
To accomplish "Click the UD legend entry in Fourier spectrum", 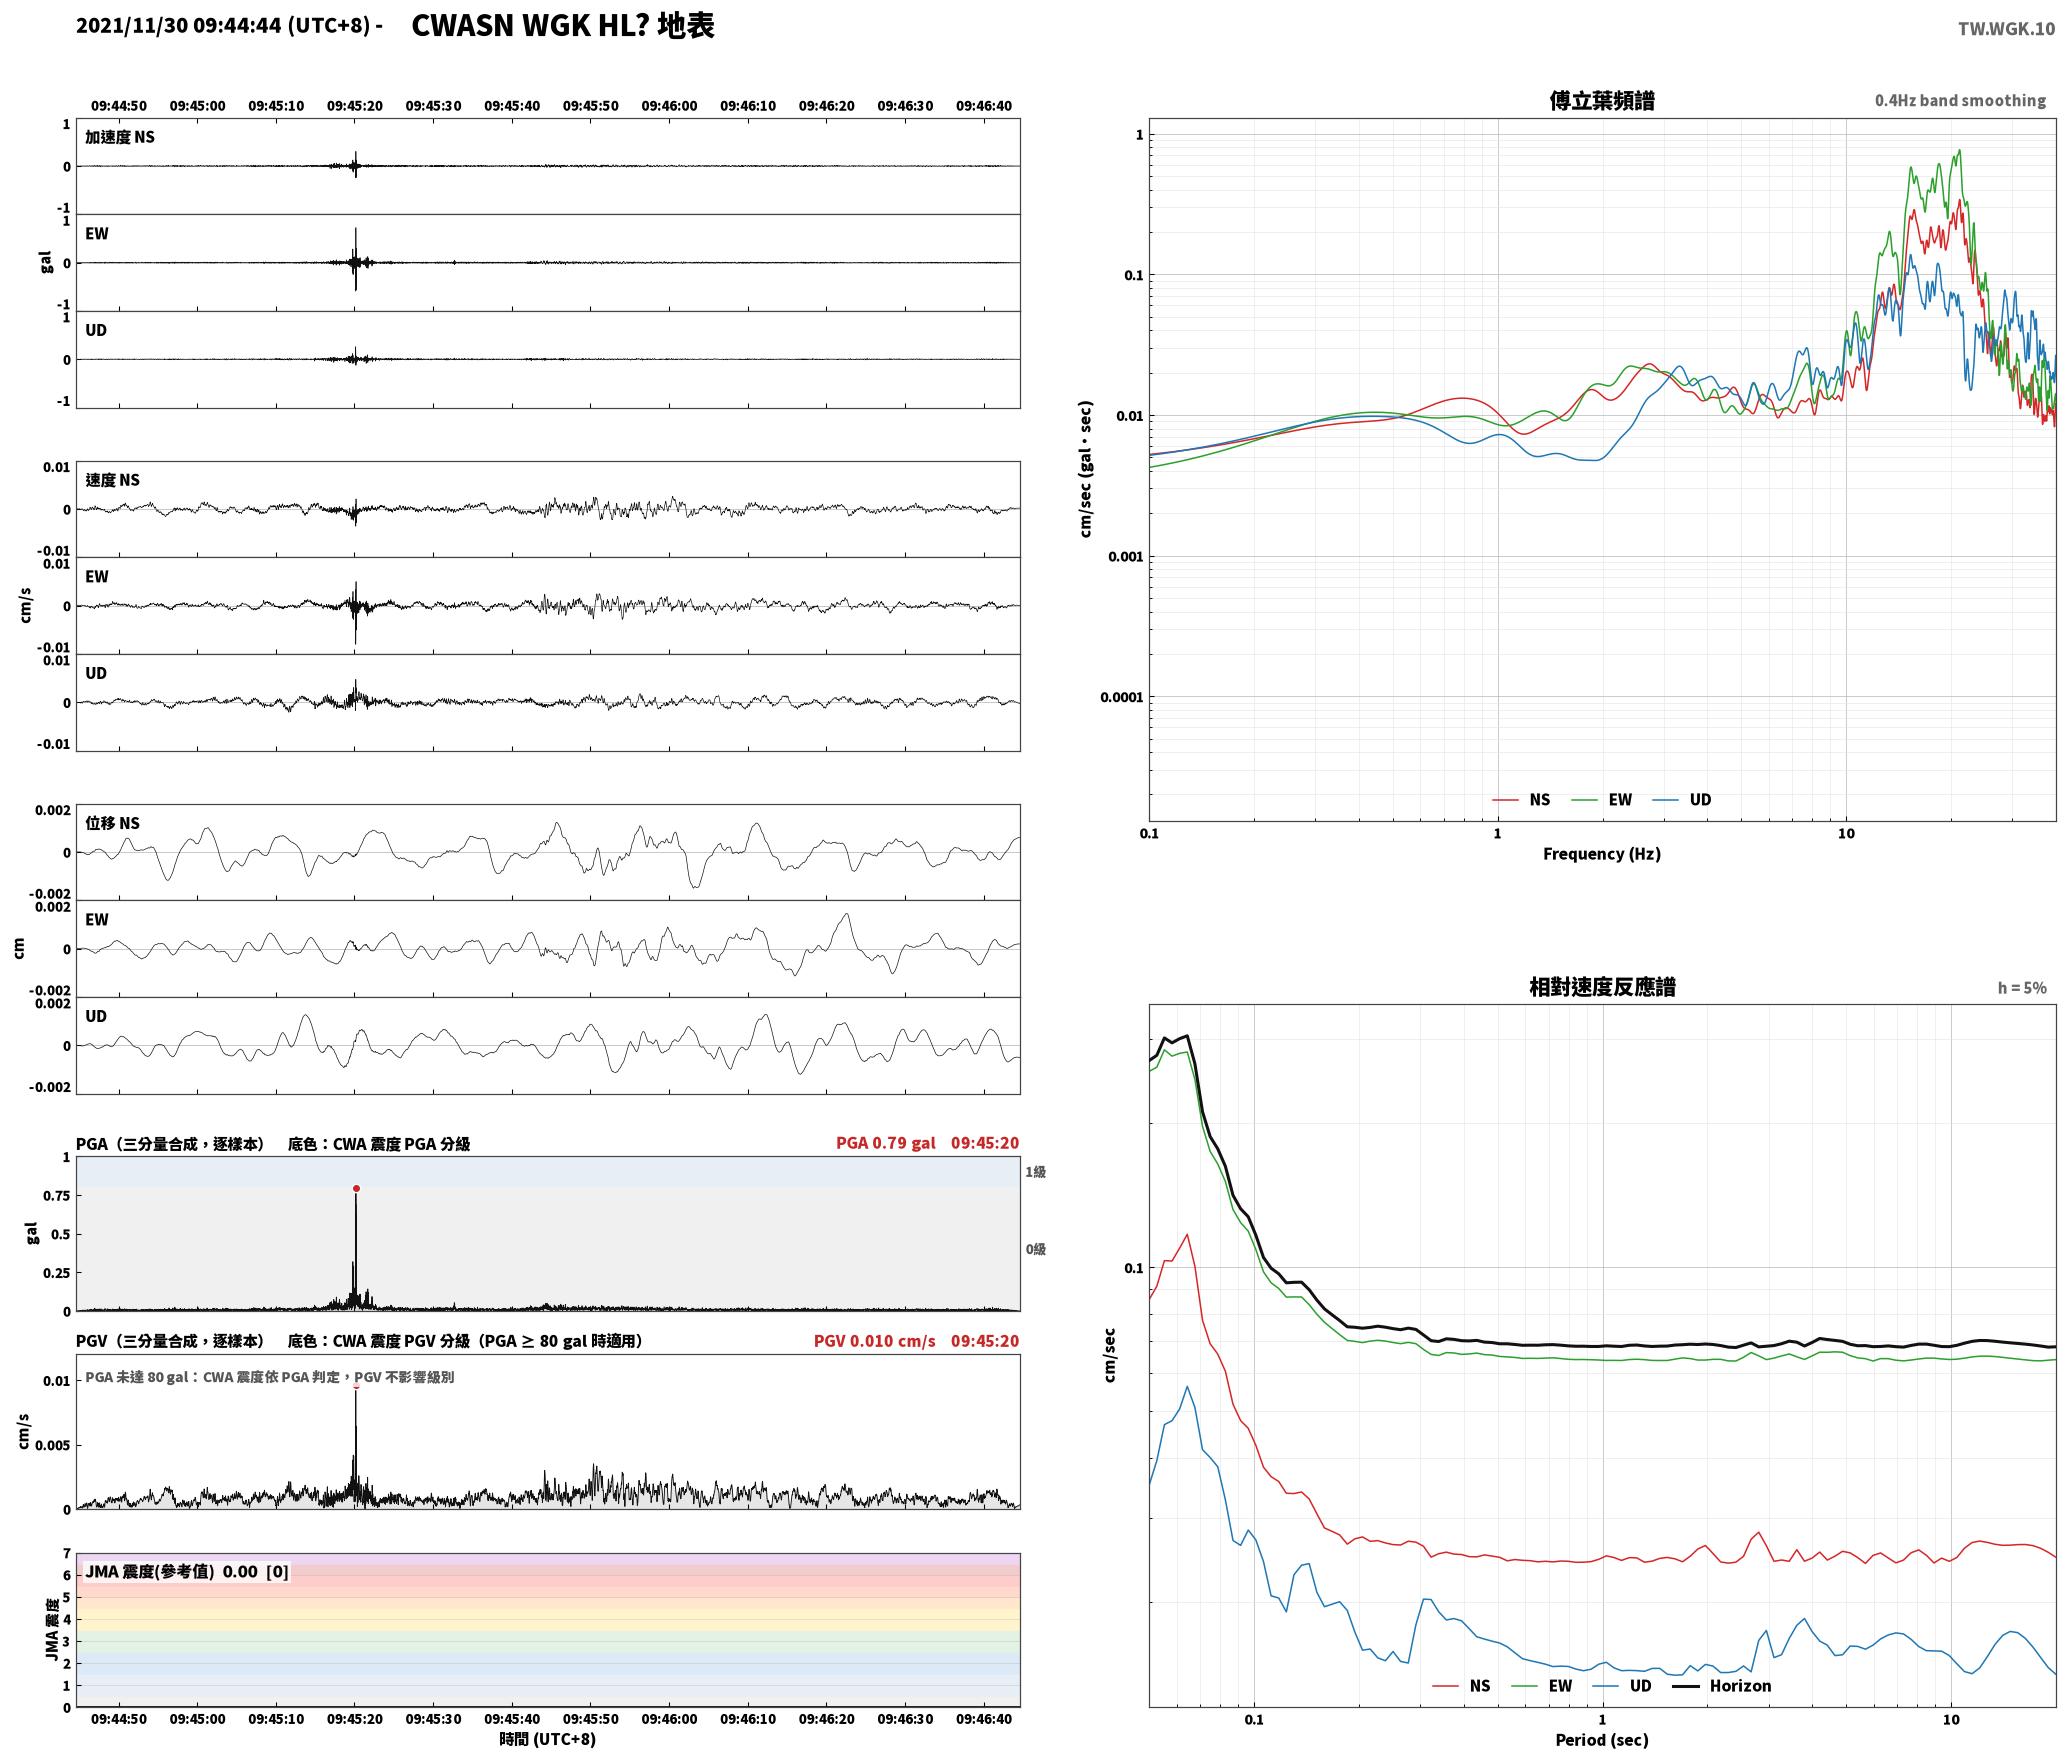I will point(1682,800).
